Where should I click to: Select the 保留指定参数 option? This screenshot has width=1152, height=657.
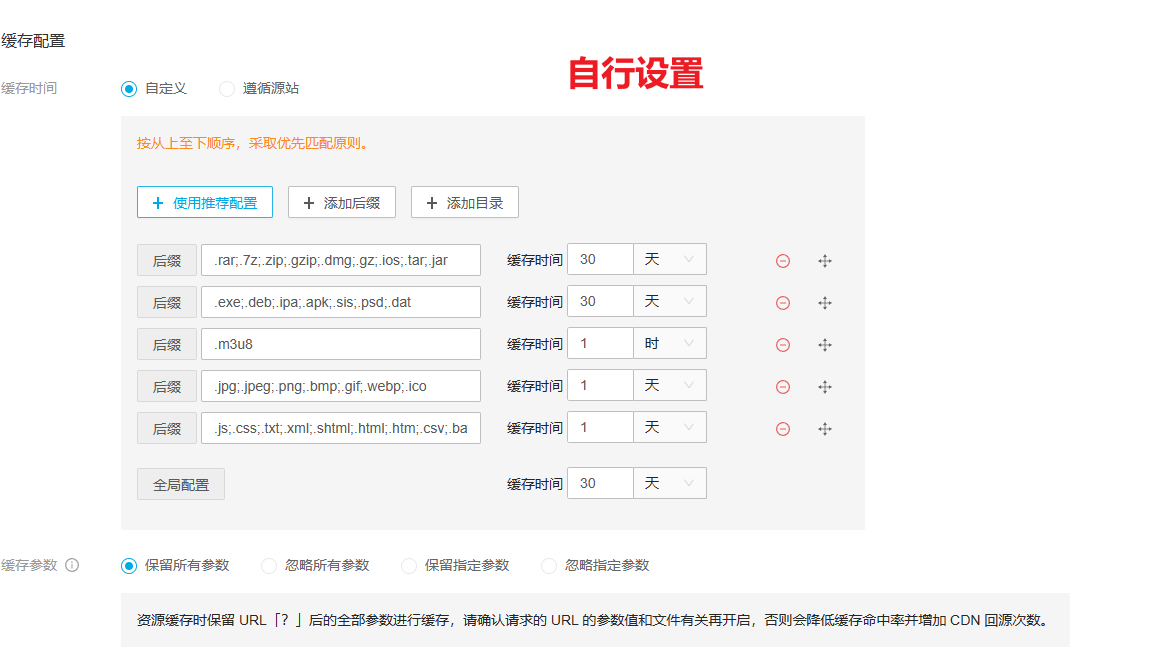409,566
